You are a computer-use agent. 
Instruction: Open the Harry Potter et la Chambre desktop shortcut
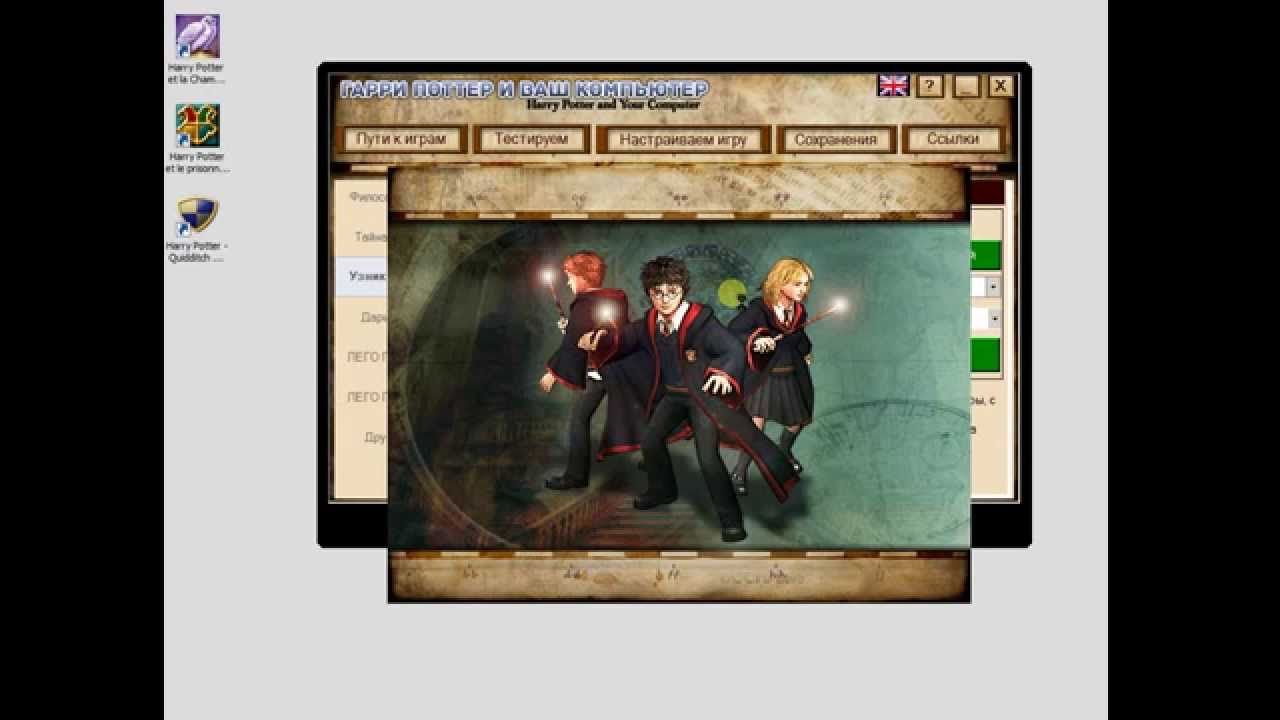[197, 50]
